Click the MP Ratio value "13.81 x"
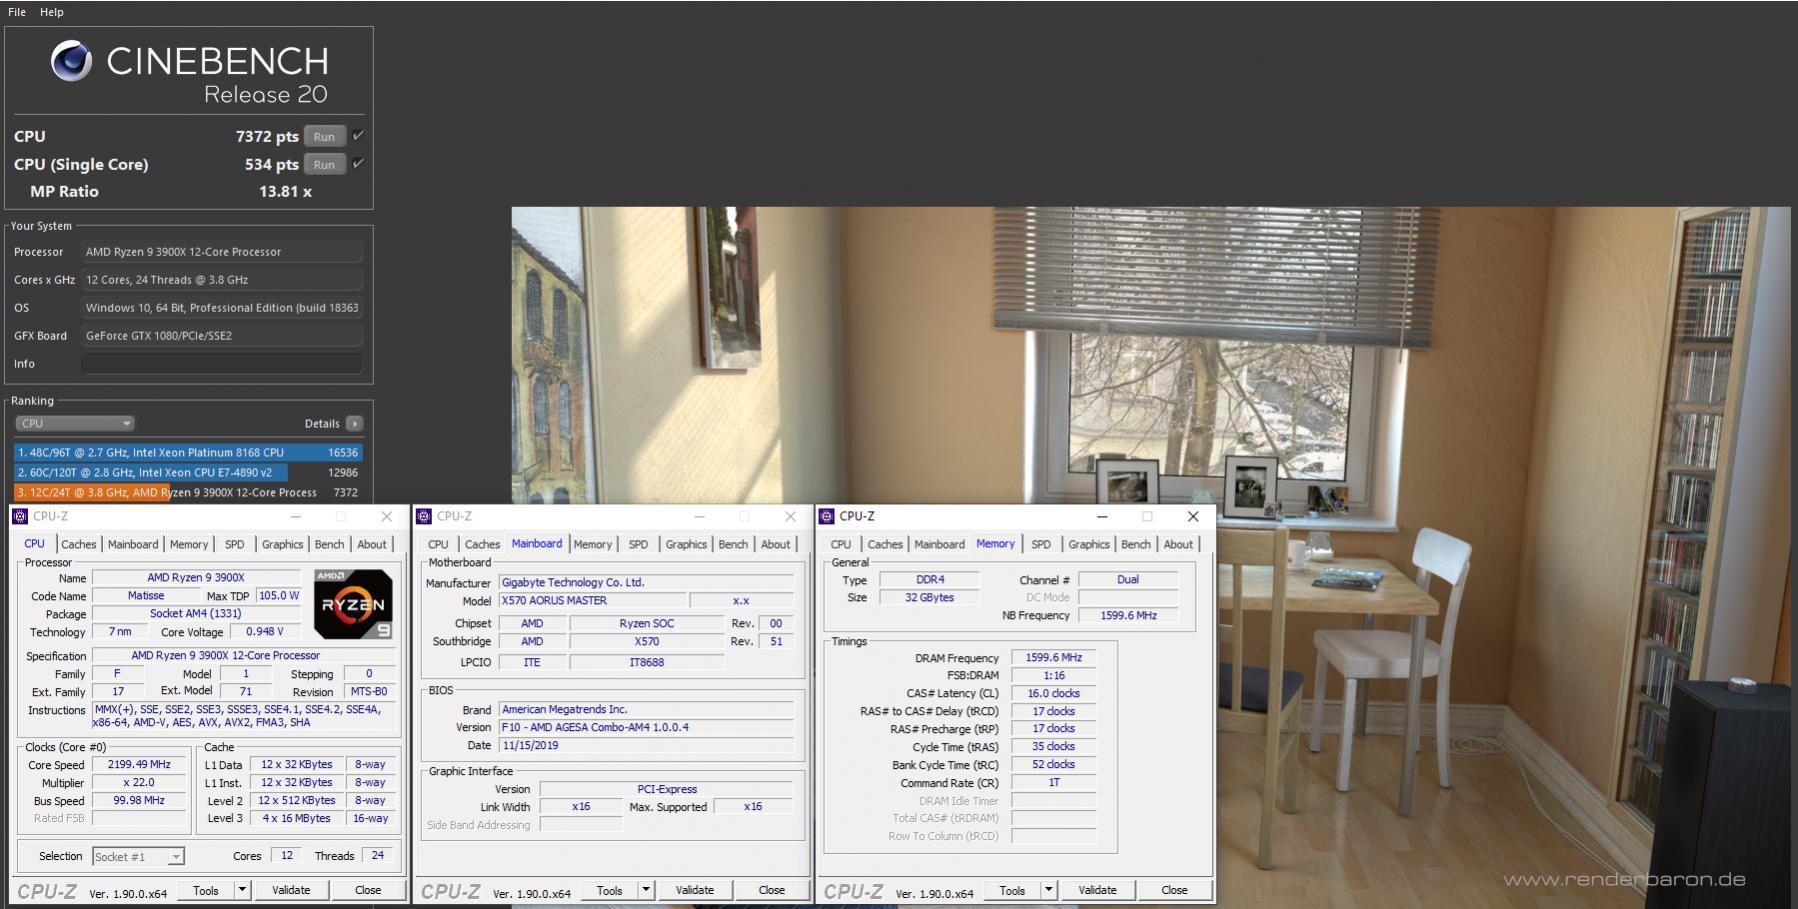 pos(285,191)
